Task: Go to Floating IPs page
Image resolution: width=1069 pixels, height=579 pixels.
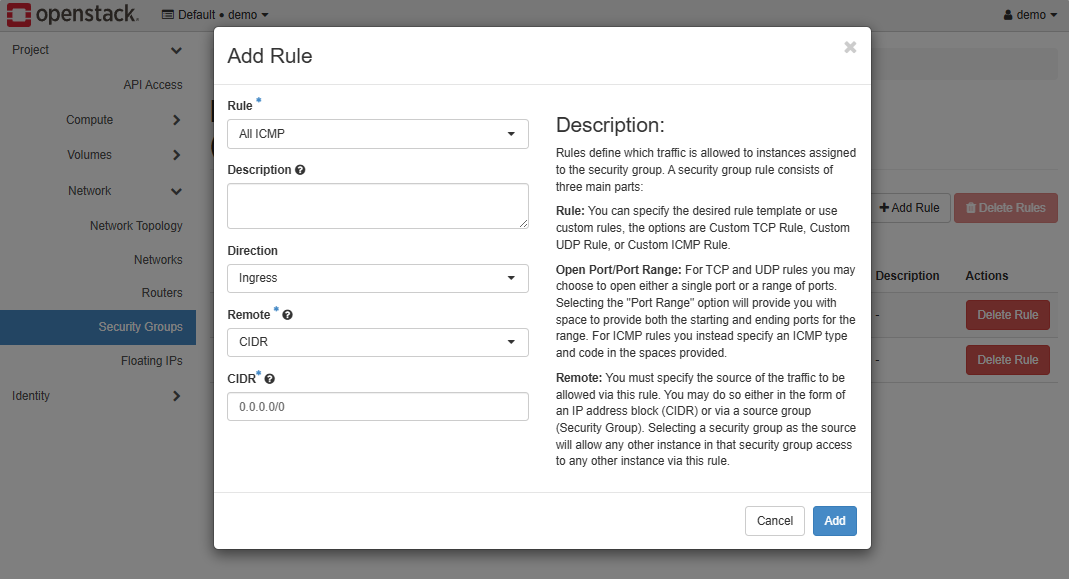Action: click(x=151, y=361)
